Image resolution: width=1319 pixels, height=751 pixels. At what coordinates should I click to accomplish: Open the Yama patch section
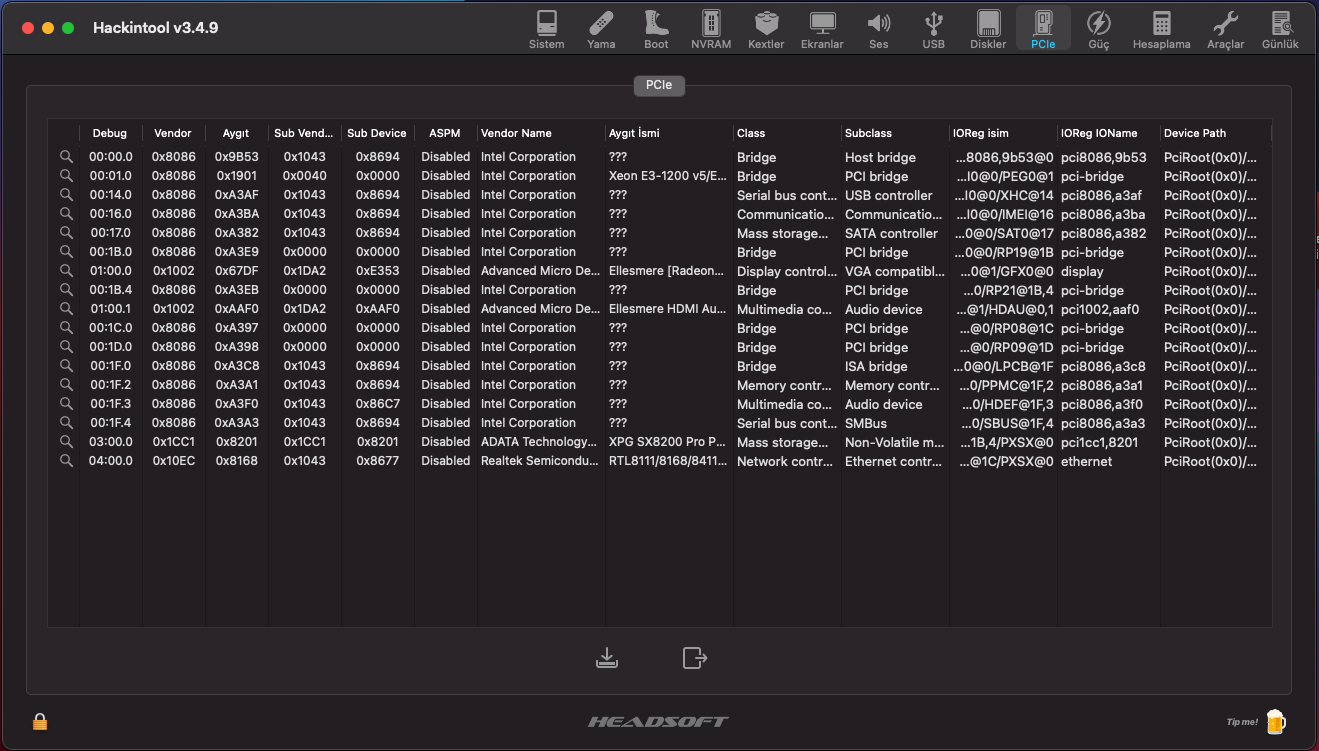tap(601, 29)
